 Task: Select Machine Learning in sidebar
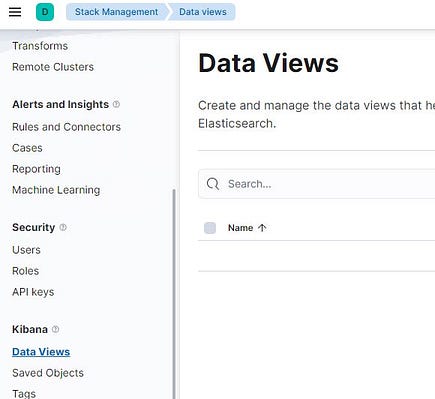click(56, 190)
